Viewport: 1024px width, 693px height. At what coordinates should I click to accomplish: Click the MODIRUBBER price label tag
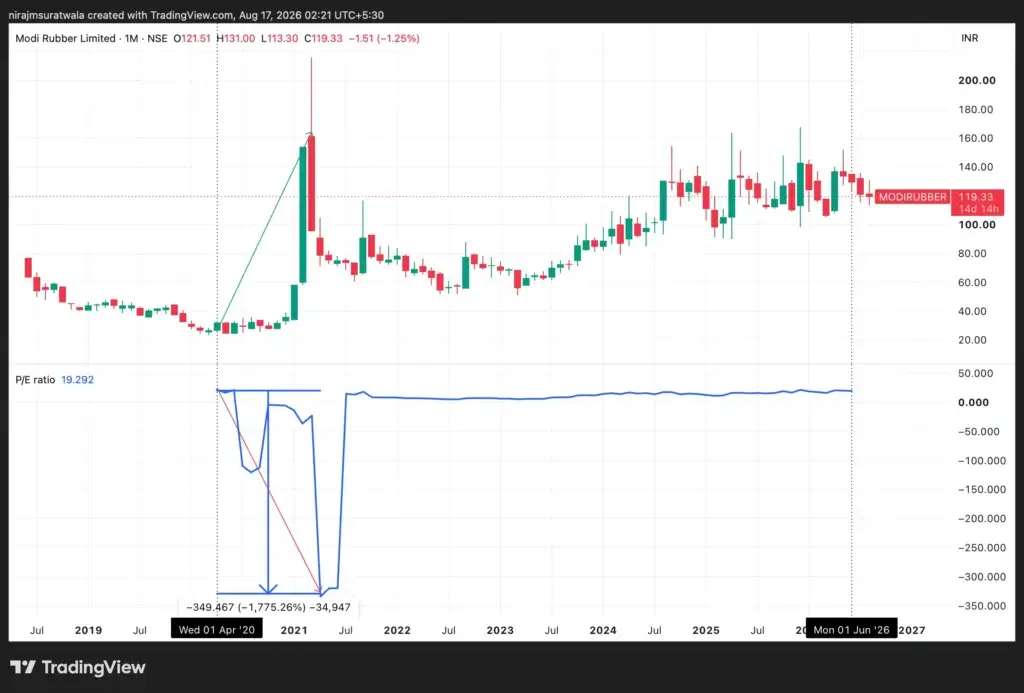912,197
